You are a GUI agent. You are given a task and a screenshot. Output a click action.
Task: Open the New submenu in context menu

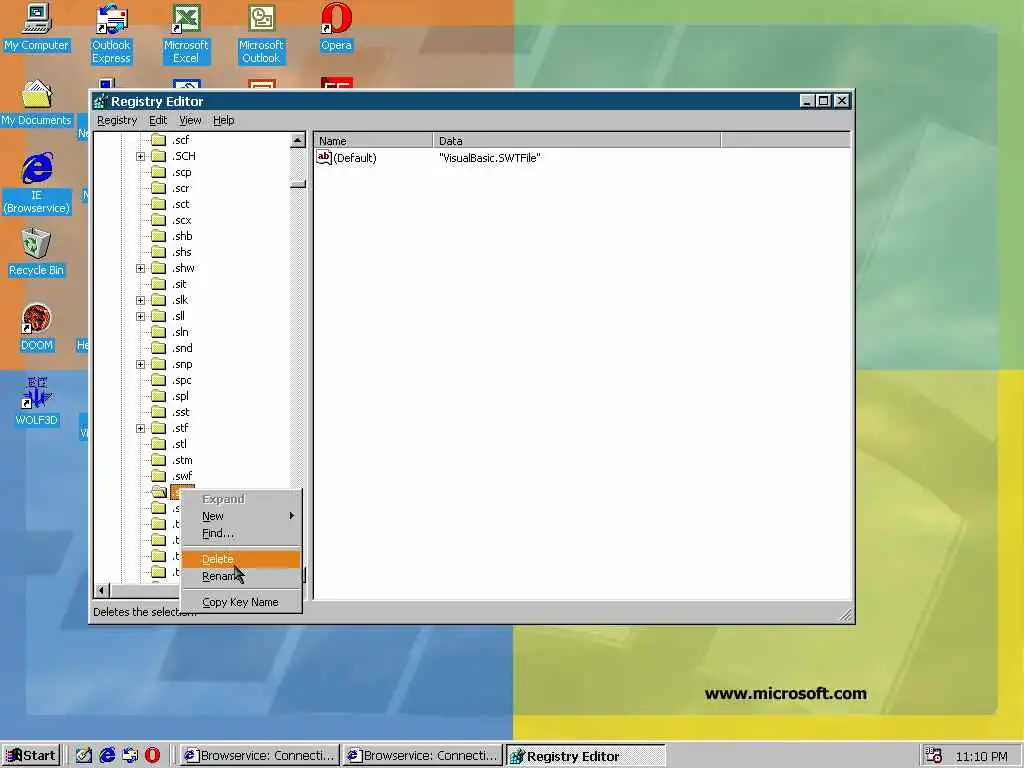pyautogui.click(x=241, y=516)
